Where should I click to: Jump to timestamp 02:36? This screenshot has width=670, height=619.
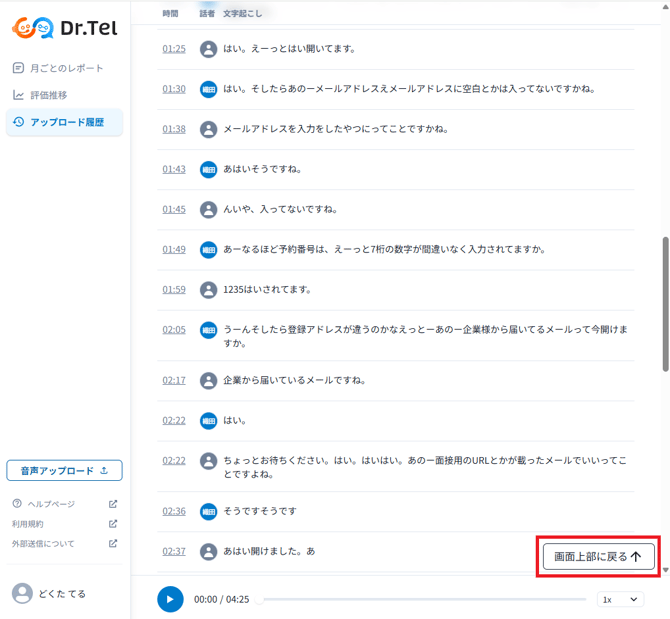(x=174, y=511)
